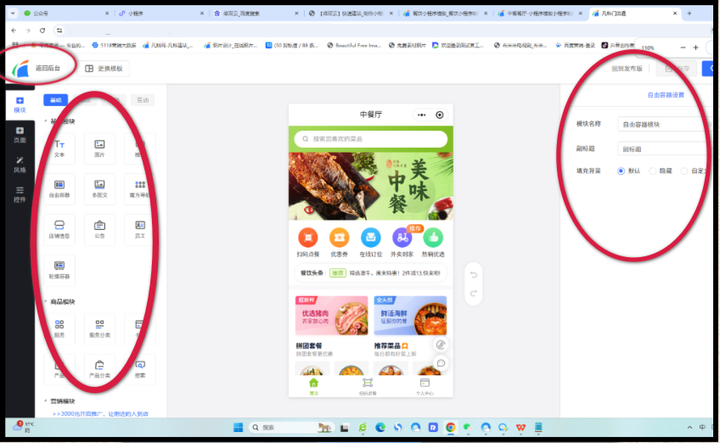Viewport: 720px width, 443px height.
Task: Click the taskbar search box
Action: point(291,427)
